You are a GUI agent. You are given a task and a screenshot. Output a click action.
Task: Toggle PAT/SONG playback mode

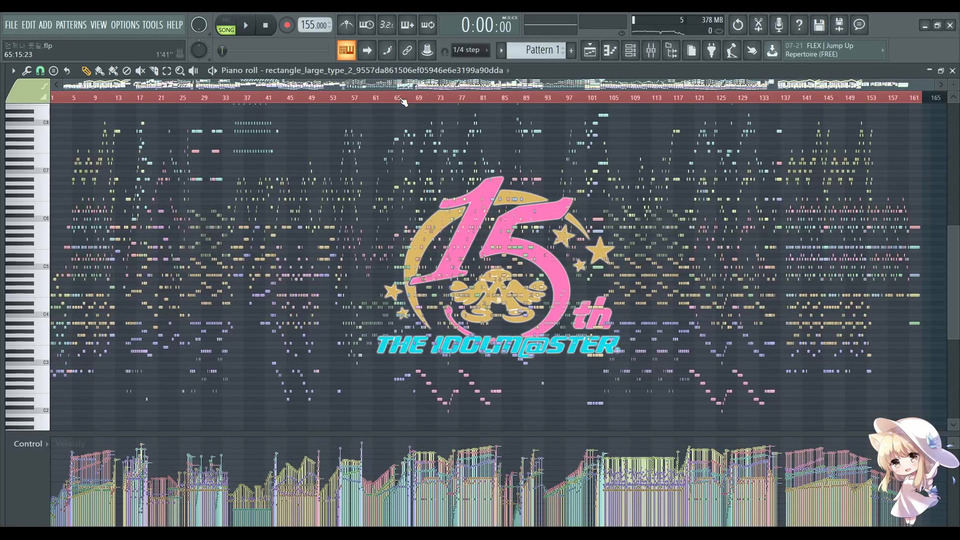click(x=226, y=26)
